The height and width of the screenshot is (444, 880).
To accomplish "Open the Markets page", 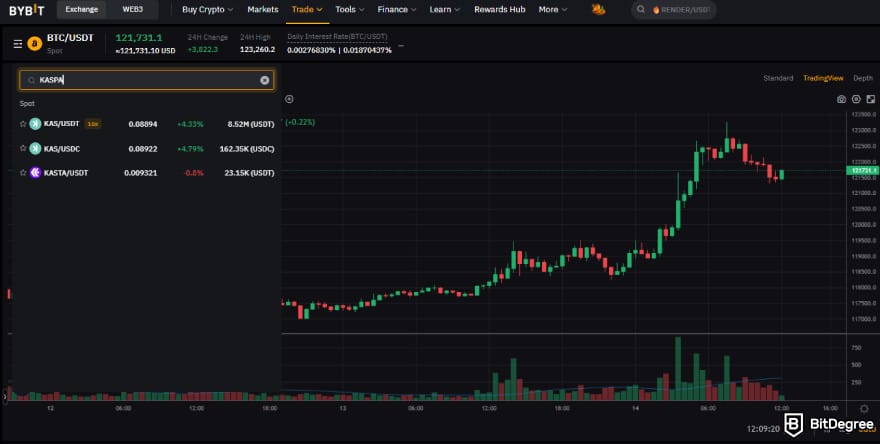I will pyautogui.click(x=263, y=10).
